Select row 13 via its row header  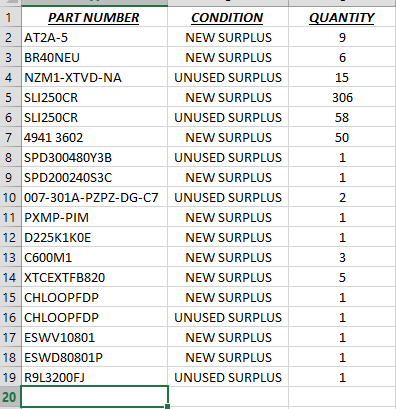coord(10,257)
